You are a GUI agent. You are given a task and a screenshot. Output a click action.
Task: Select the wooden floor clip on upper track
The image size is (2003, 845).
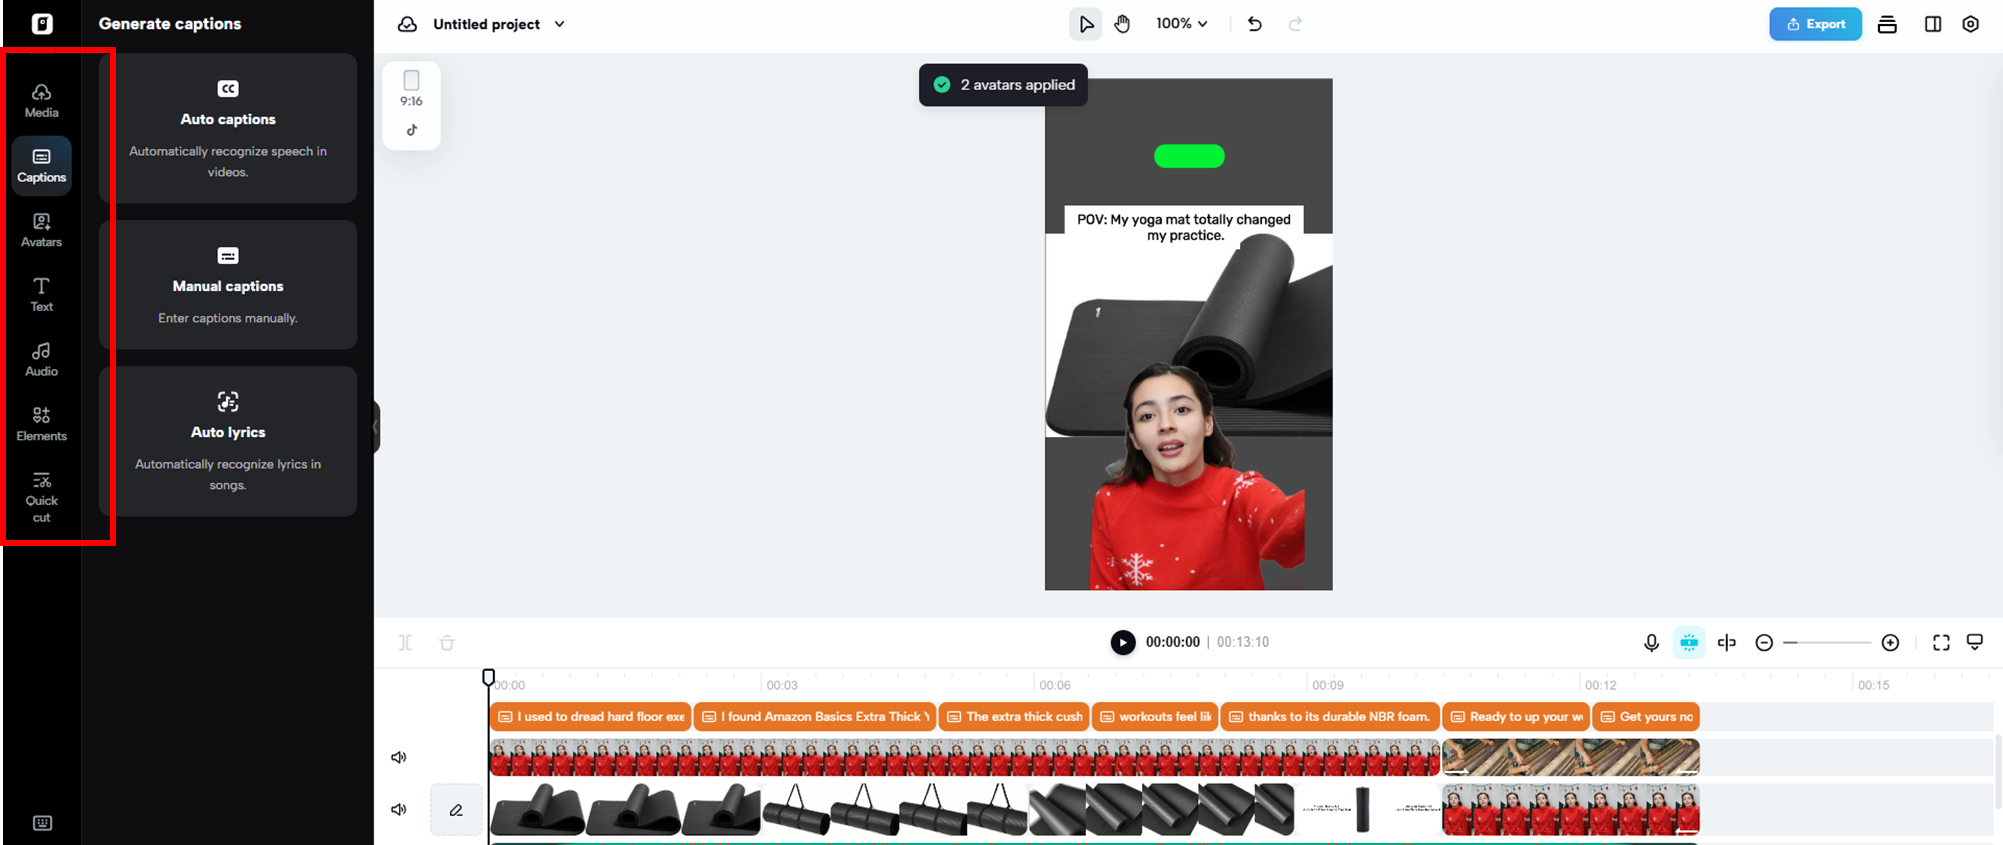(x=1571, y=757)
